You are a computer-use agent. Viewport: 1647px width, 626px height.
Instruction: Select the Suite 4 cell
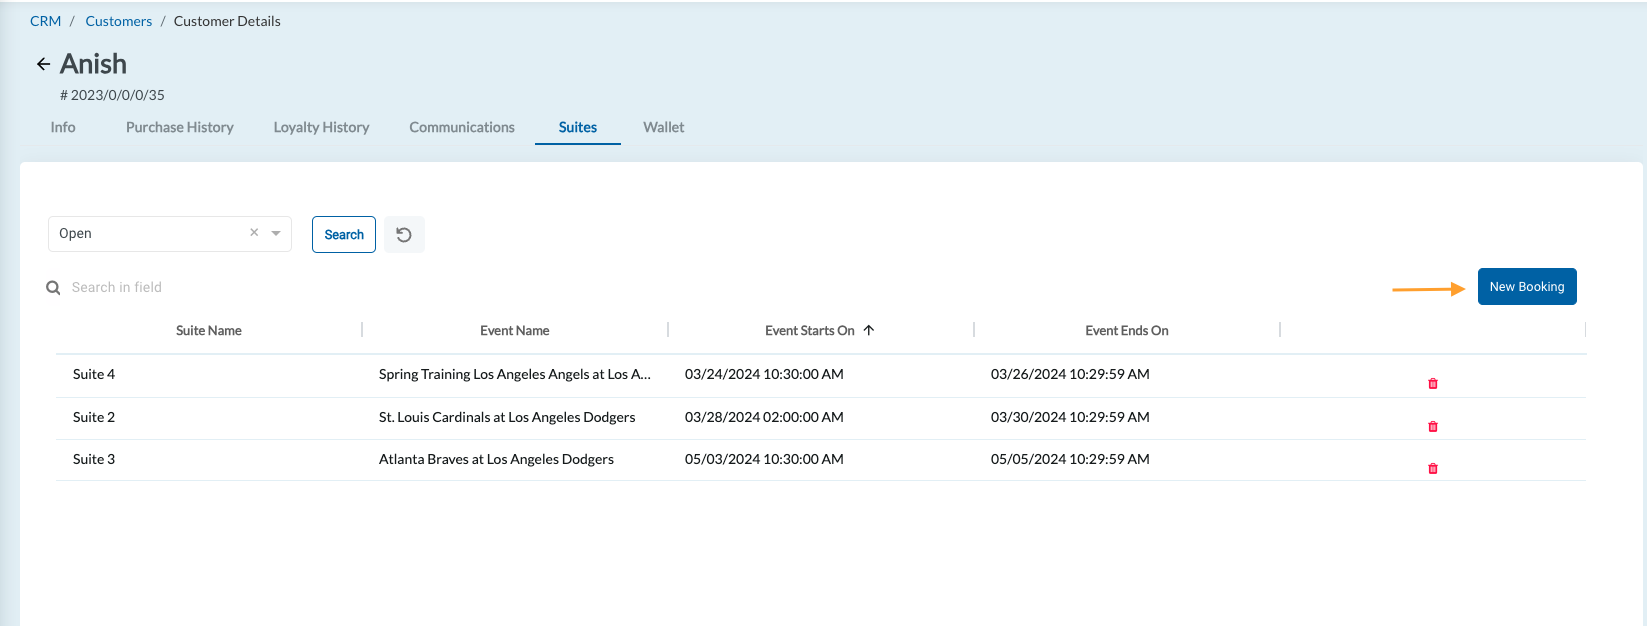click(x=94, y=374)
